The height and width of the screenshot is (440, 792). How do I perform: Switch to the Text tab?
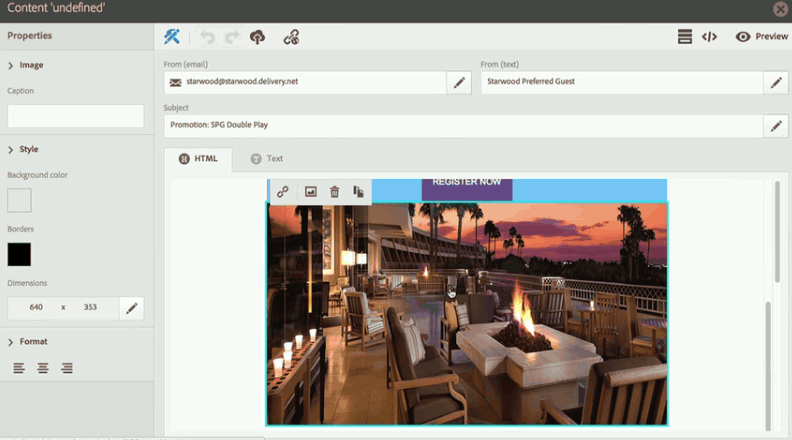pos(267,159)
